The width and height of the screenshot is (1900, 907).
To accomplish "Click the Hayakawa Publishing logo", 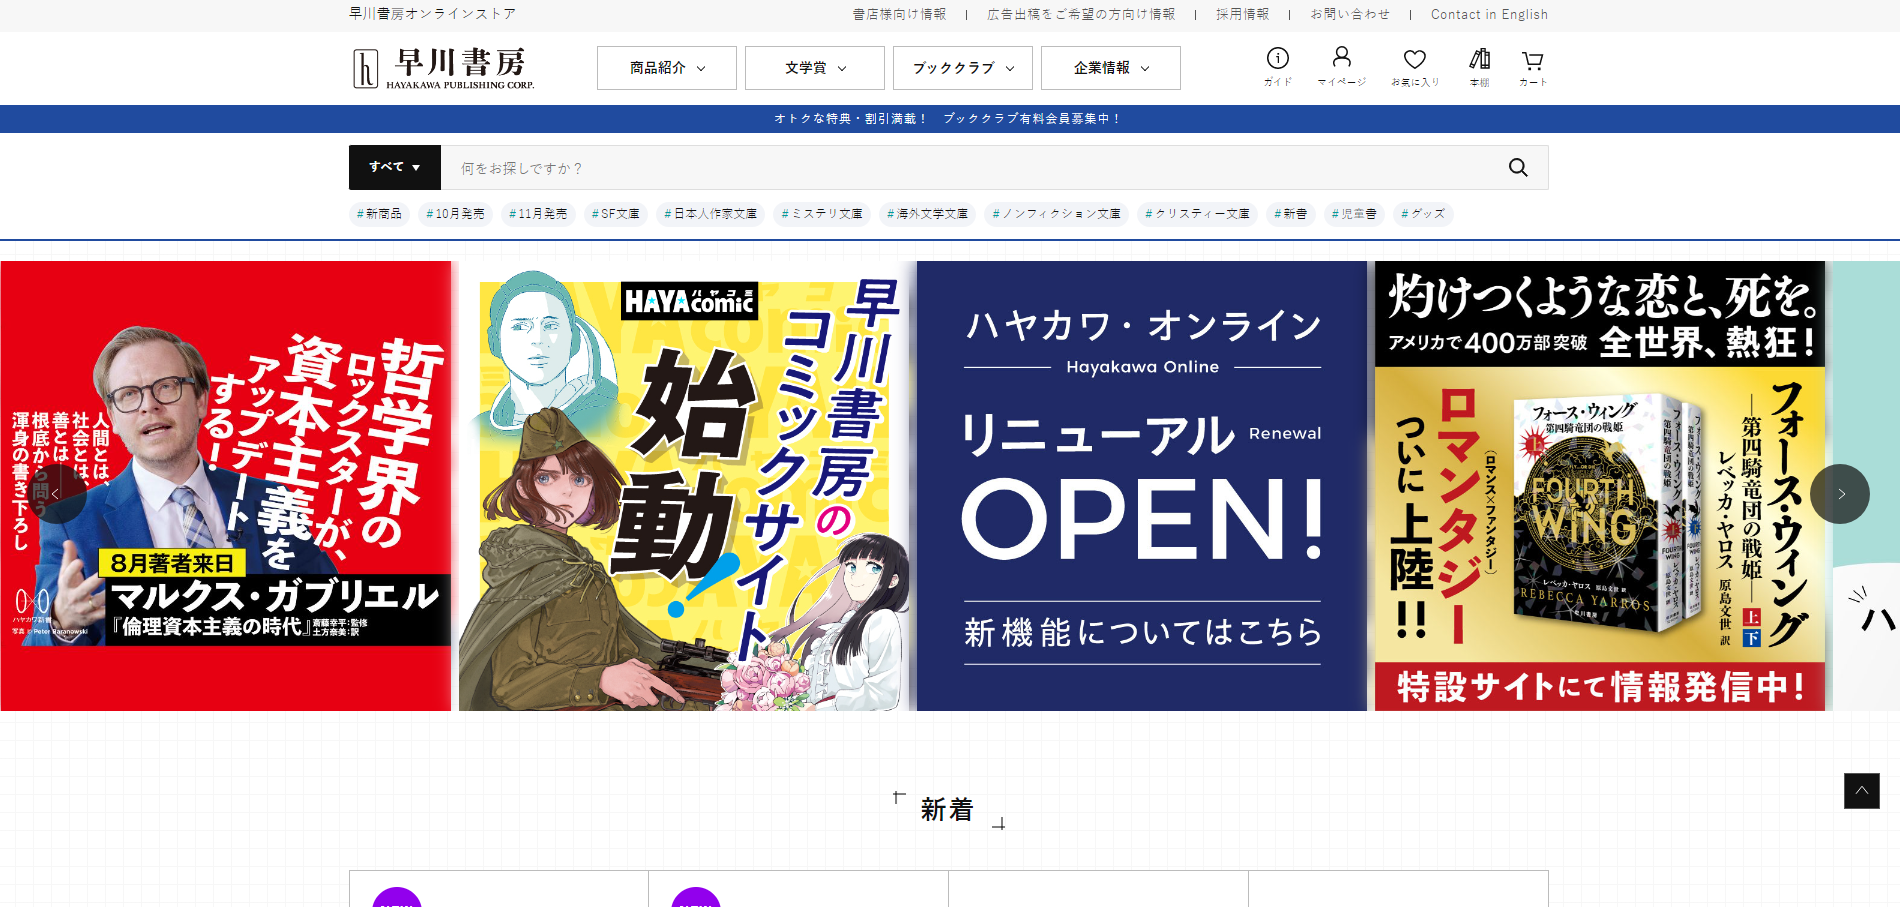I will pyautogui.click(x=444, y=68).
